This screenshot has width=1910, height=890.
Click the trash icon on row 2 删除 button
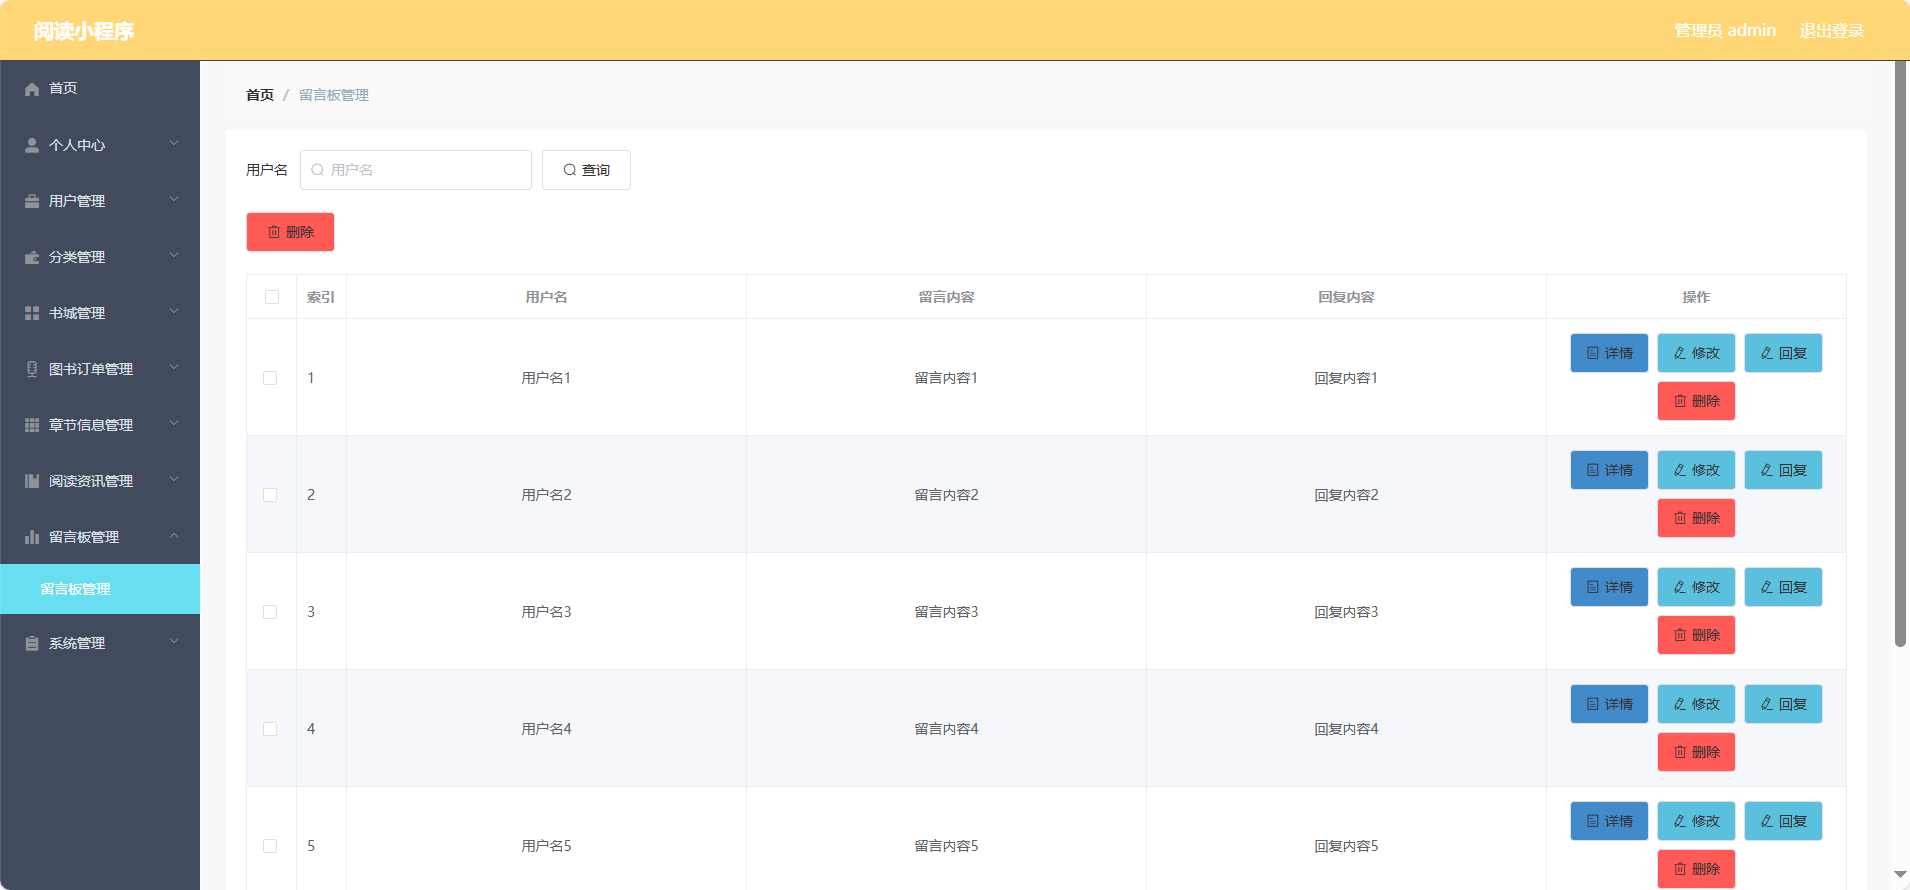point(1680,518)
